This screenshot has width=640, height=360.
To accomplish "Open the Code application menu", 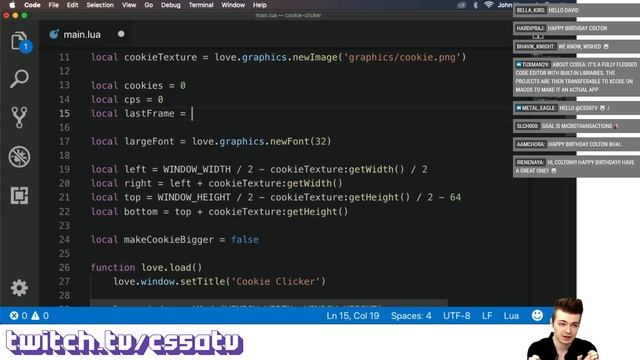I will pos(32,5).
